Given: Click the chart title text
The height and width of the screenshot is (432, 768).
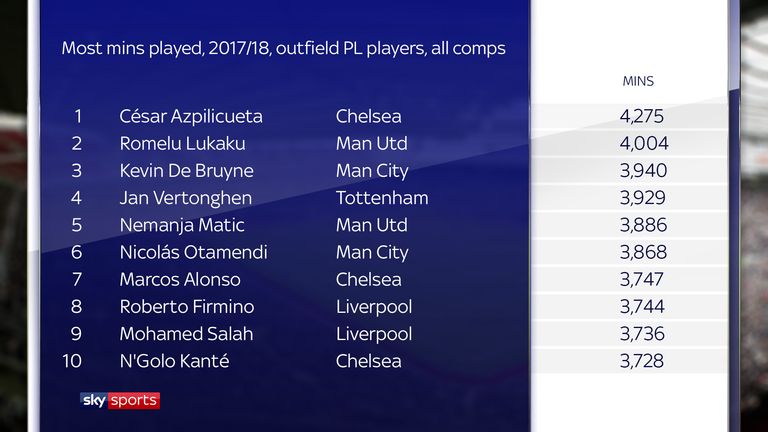Looking at the screenshot, I should [x=284, y=48].
